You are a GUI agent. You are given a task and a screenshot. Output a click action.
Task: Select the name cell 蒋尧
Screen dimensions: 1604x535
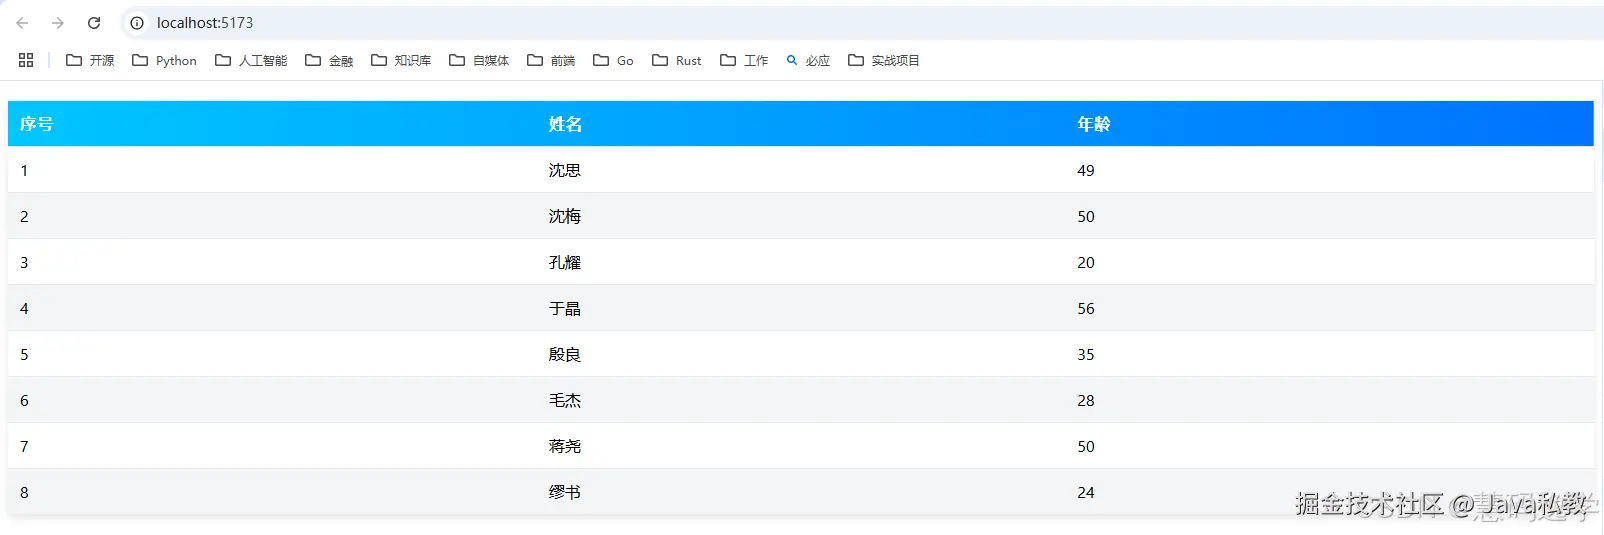point(565,446)
